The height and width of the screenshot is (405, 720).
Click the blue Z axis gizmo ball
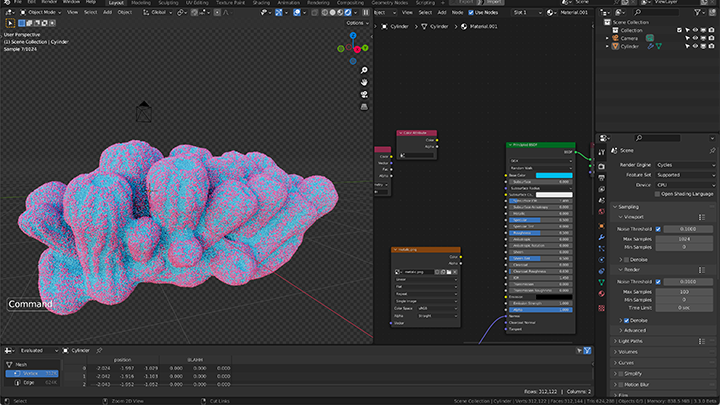[353, 35]
